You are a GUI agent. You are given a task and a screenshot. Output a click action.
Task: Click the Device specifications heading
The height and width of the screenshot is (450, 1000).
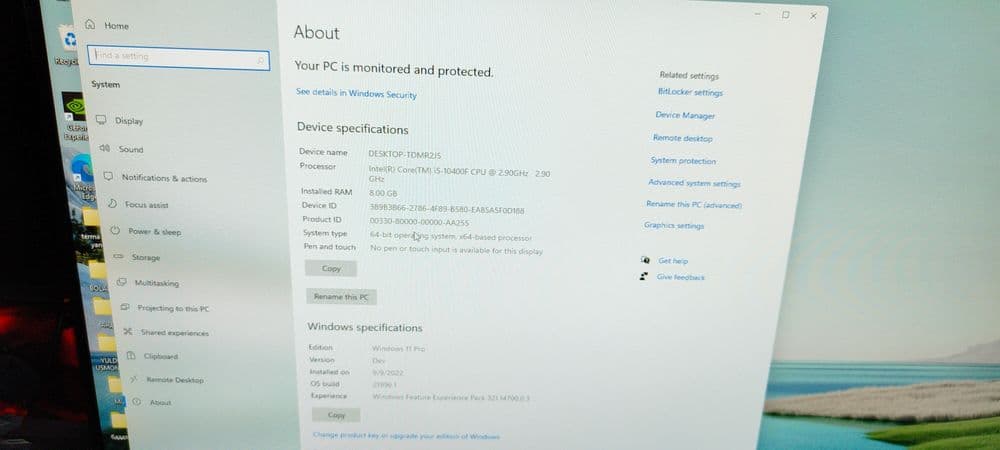[x=353, y=129]
